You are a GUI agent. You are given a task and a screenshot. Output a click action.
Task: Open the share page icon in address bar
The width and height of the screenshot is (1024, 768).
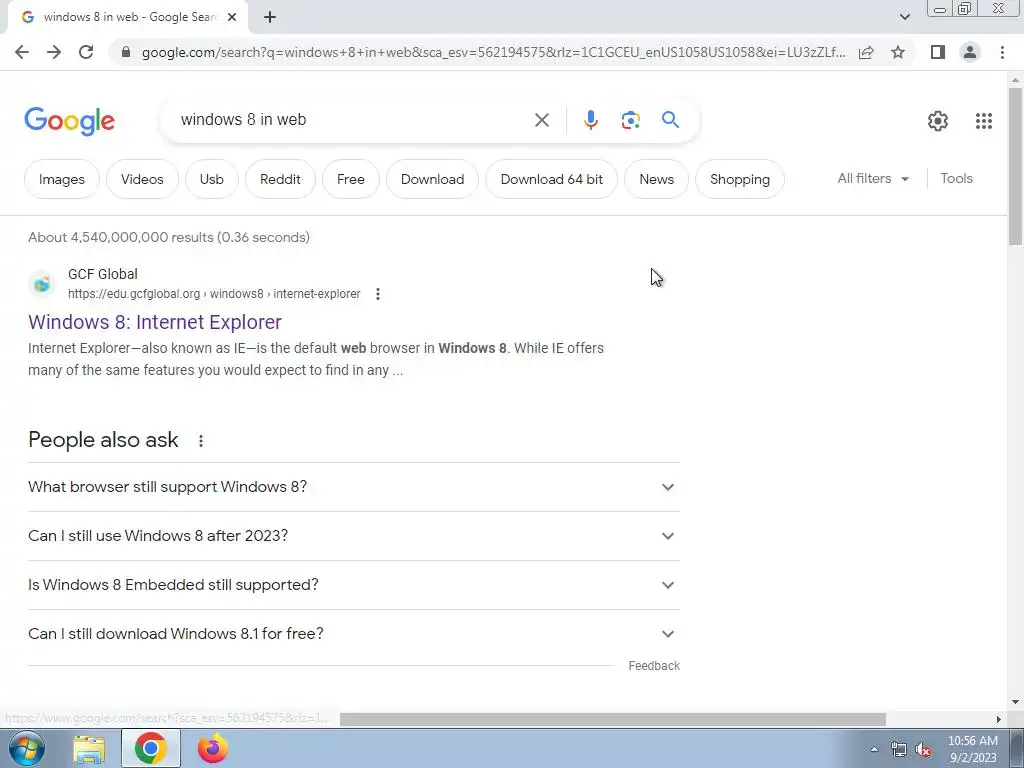click(x=866, y=52)
